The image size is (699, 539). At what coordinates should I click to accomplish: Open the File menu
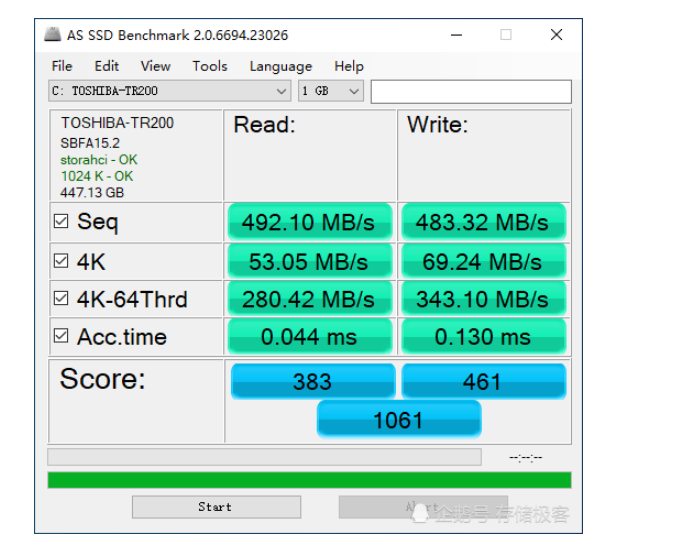[62, 66]
